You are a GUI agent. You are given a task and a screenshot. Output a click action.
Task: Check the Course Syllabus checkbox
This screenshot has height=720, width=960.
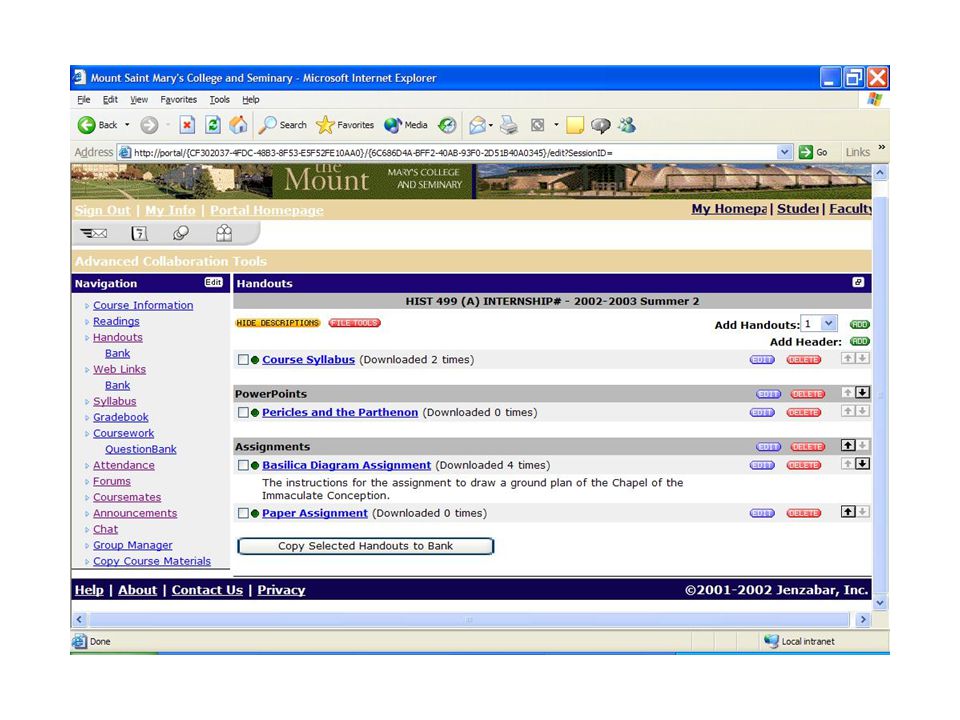click(243, 360)
